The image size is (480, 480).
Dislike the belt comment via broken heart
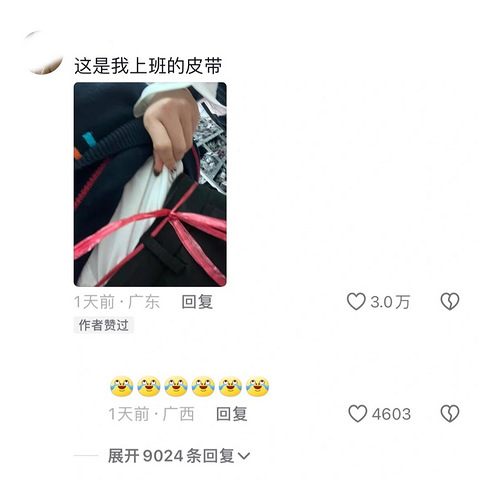[x=450, y=302]
